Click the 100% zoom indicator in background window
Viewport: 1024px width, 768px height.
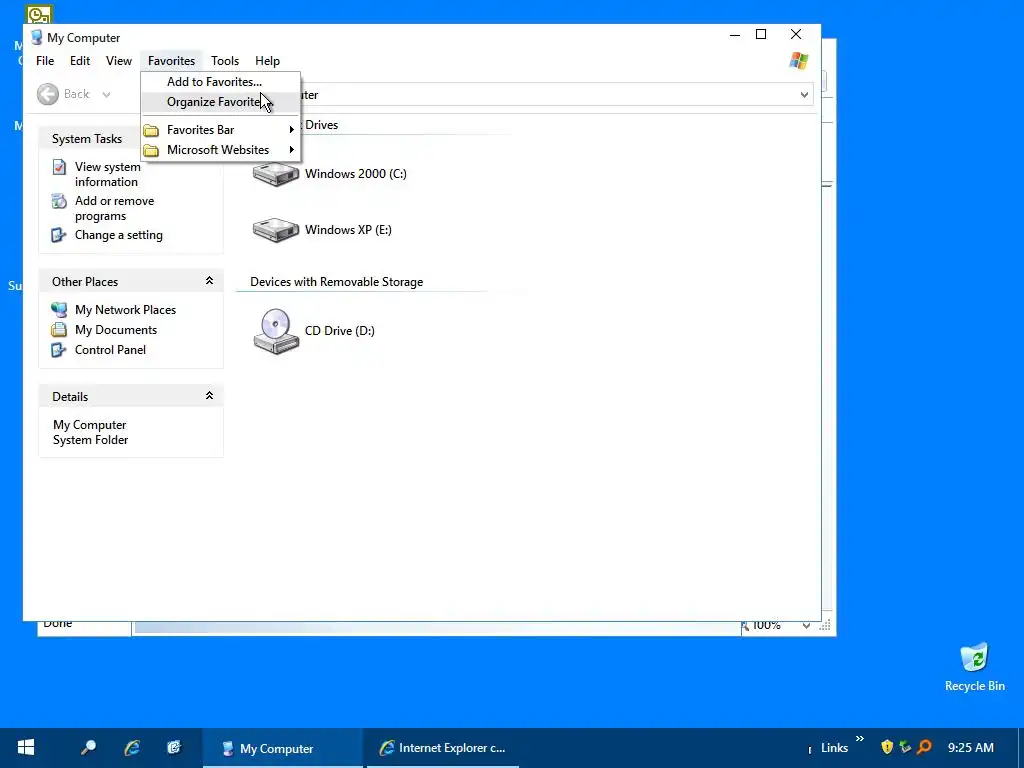[x=767, y=626]
